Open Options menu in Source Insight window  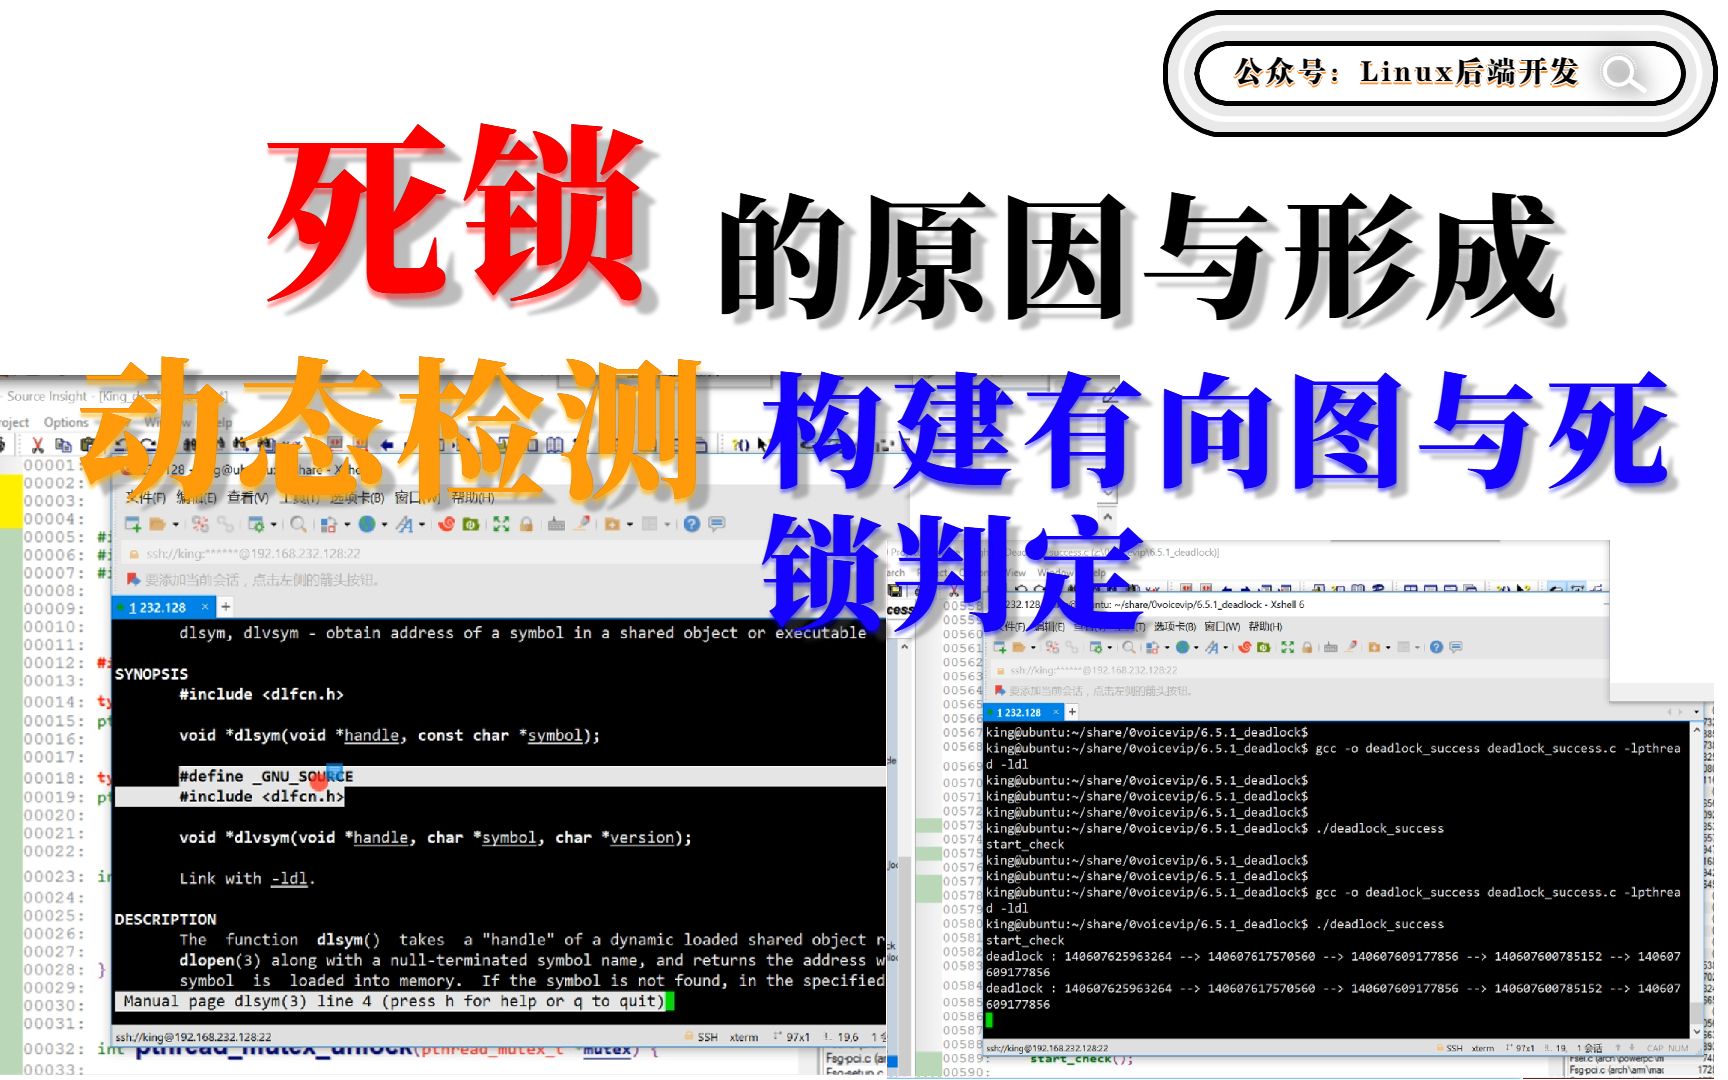[x=66, y=422]
